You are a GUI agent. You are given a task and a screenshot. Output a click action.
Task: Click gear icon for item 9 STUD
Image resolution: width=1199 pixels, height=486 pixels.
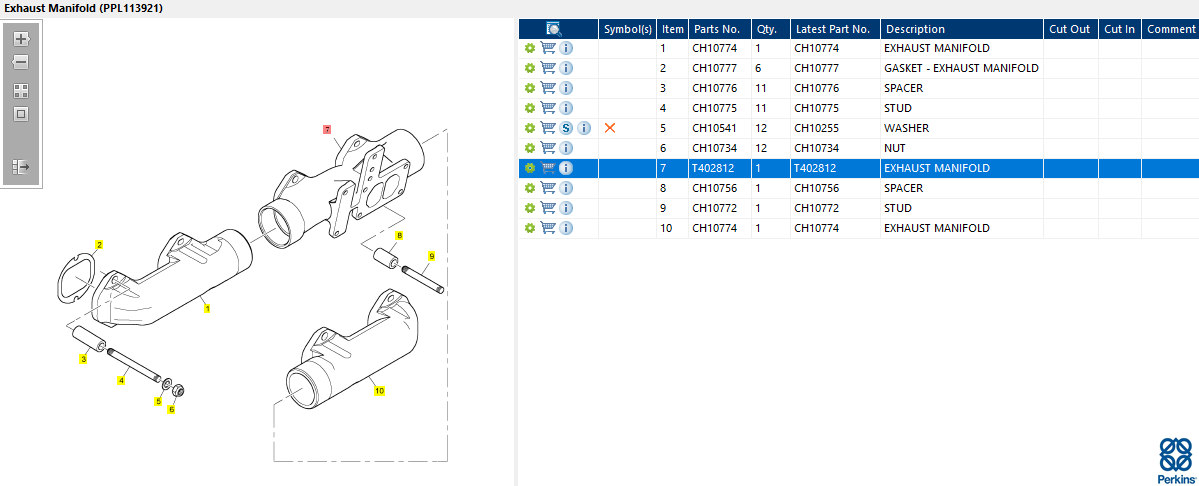[530, 208]
